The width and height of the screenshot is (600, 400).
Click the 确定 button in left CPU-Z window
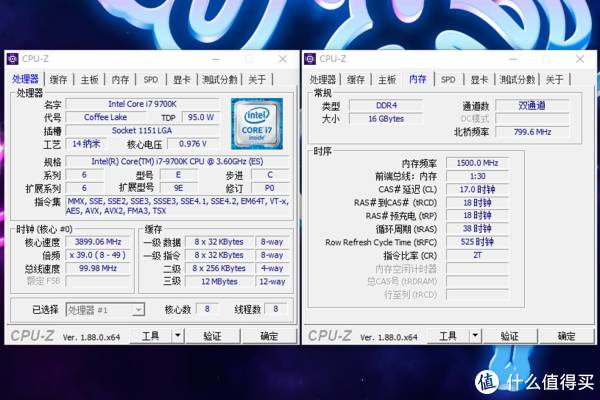coord(269,336)
